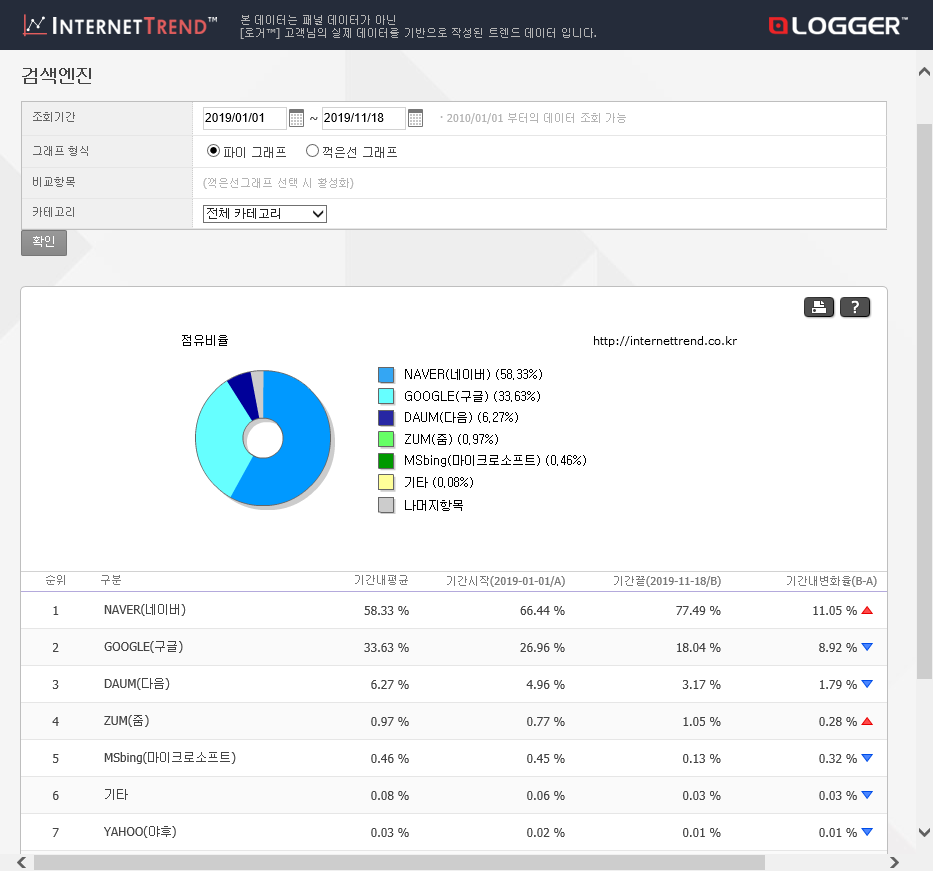Viewport: 933px width, 871px height.
Task: Click the start date field 2019/01/01
Action: click(x=245, y=118)
